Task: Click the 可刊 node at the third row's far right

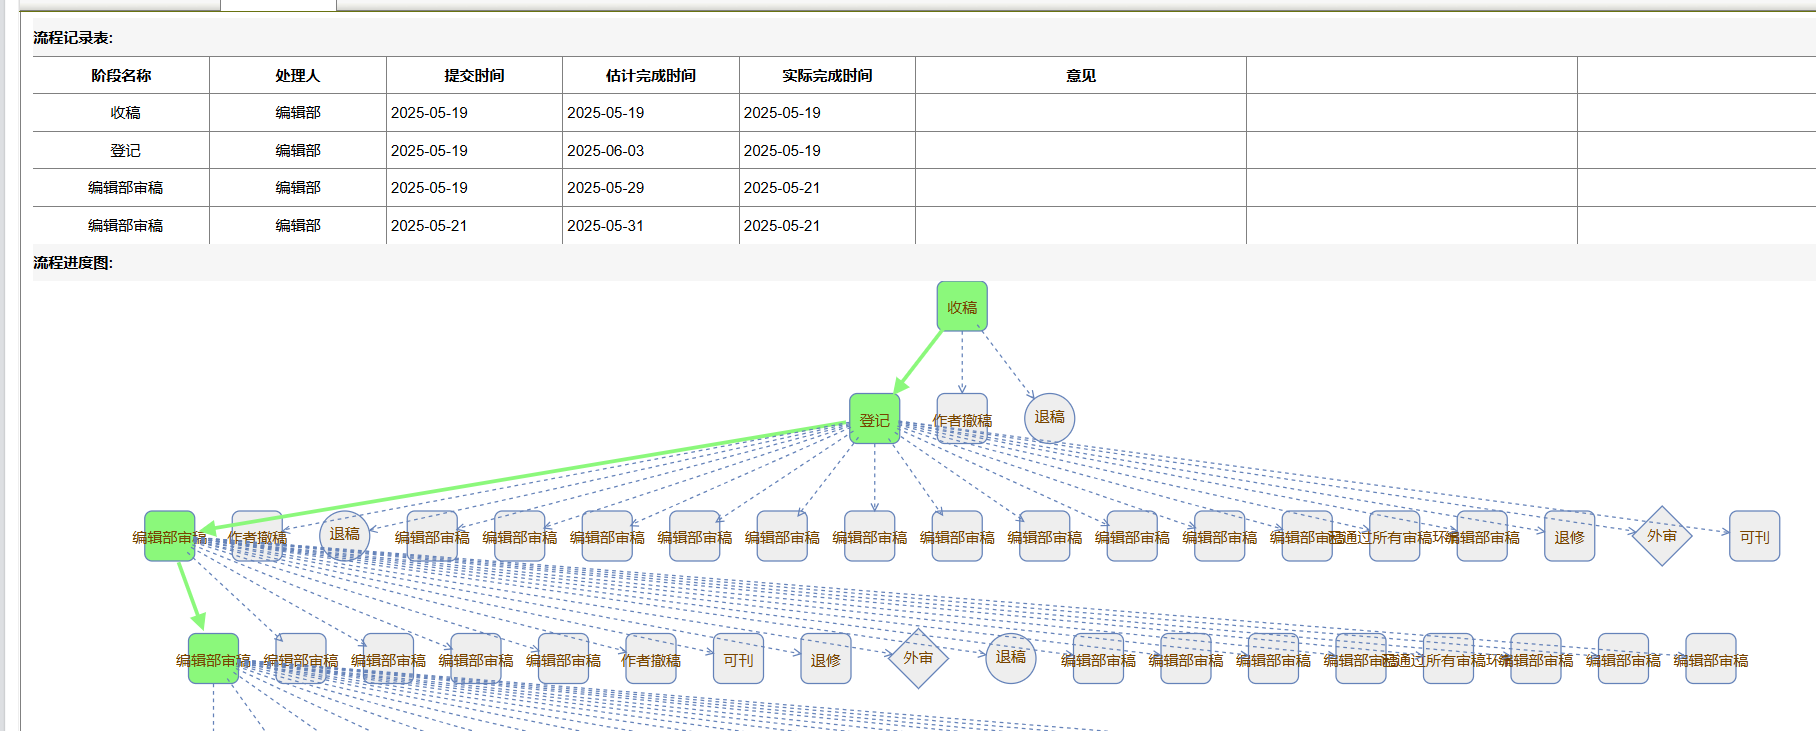Action: tap(1754, 537)
